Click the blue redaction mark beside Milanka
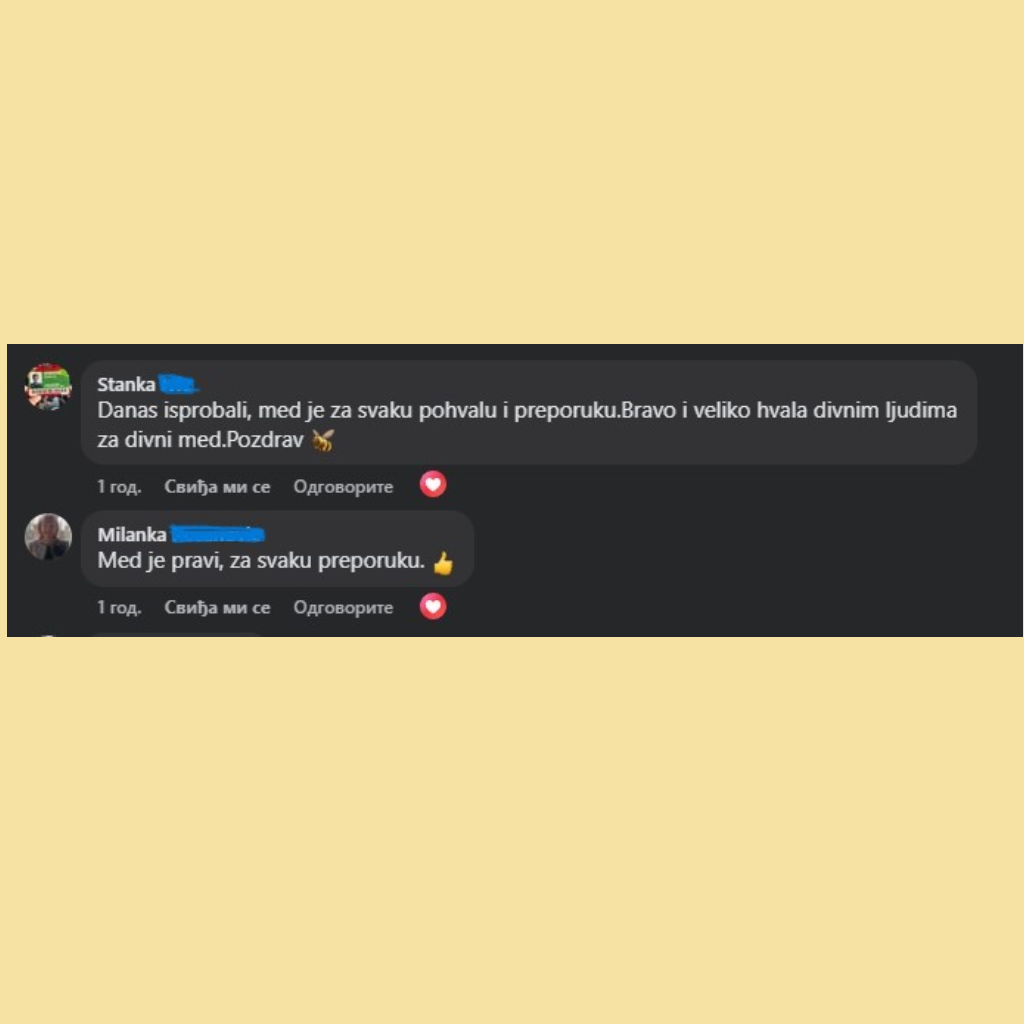1024x1024 pixels. pos(217,534)
